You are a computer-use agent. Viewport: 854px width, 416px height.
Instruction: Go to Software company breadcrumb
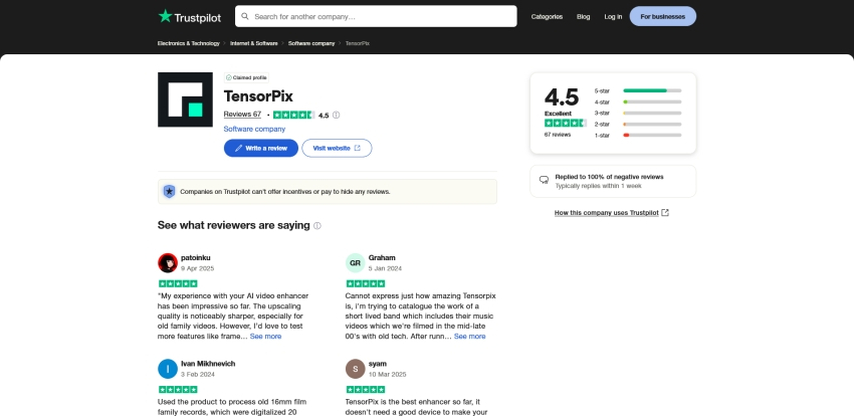[x=312, y=43]
